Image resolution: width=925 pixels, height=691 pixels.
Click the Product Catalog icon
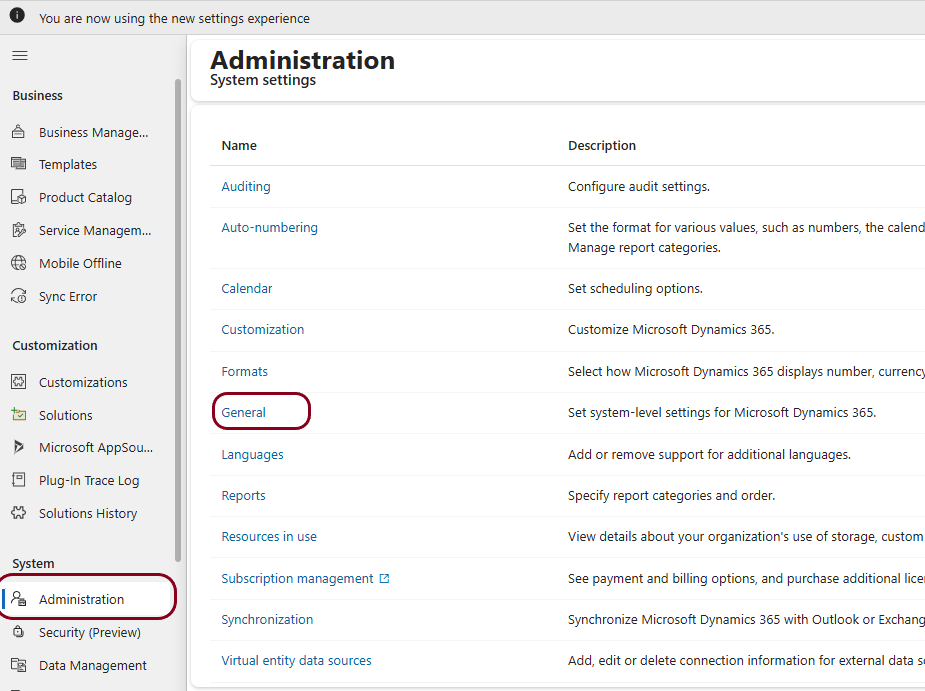[x=18, y=197]
